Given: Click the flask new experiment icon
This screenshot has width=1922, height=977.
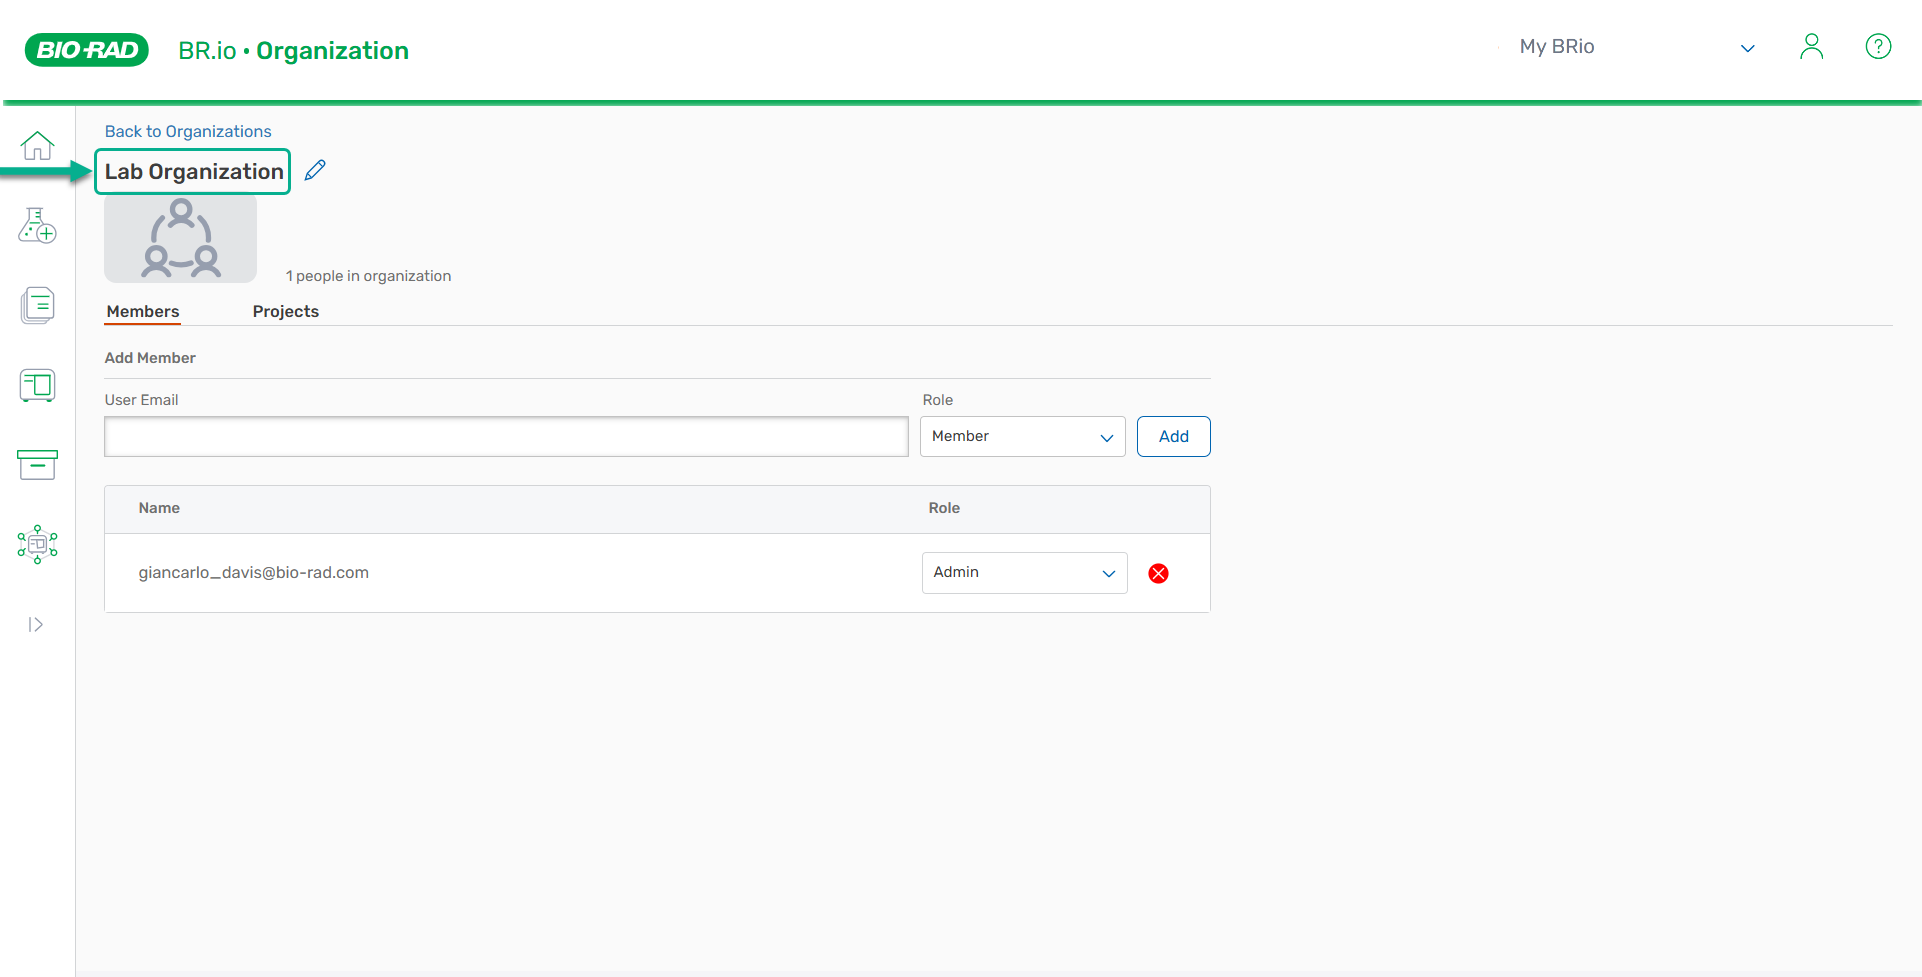Looking at the screenshot, I should click(x=37, y=226).
